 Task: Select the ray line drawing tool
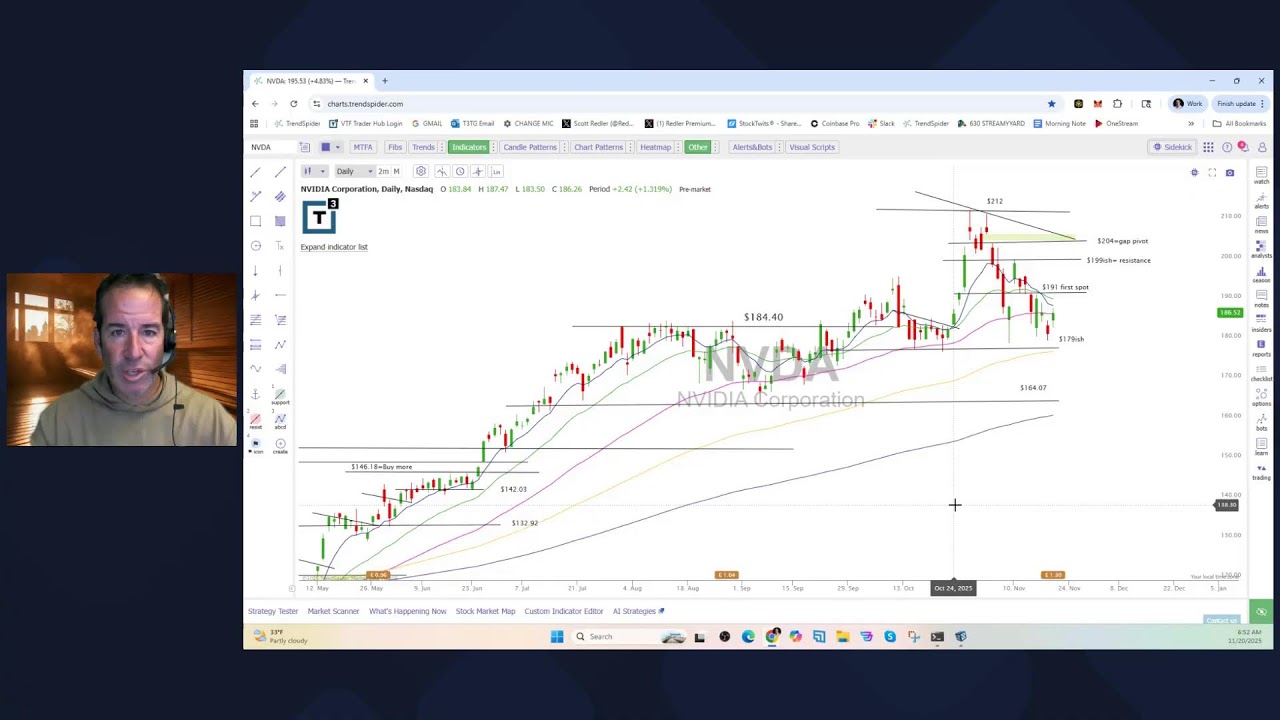(280, 172)
